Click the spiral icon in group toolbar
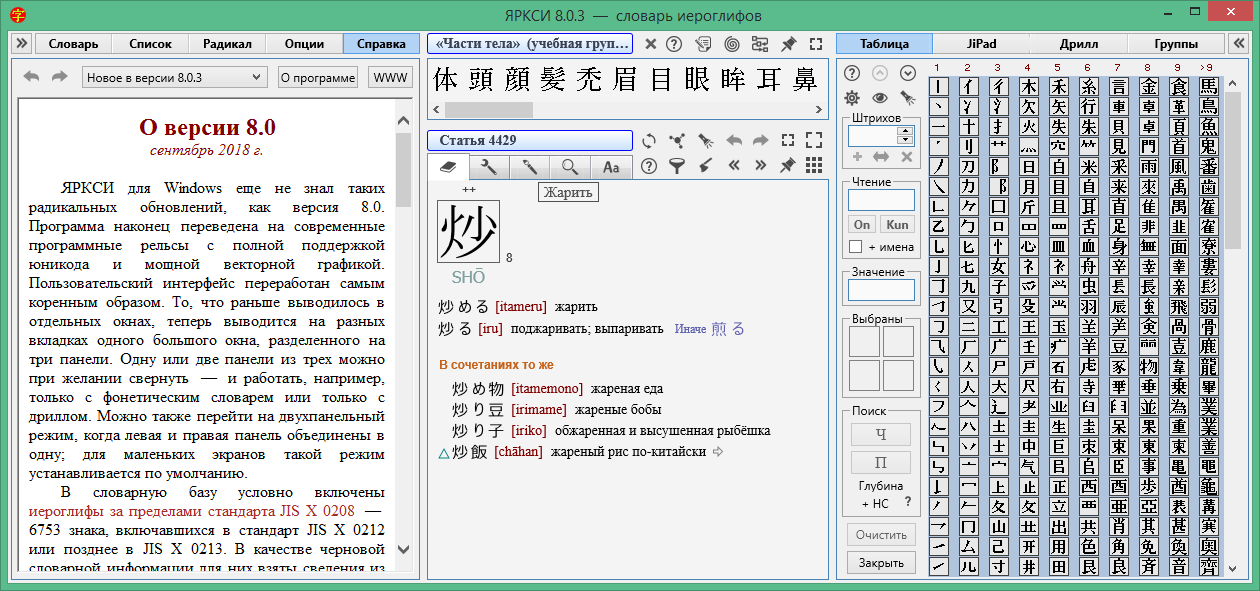This screenshot has height=591, width=1260. click(732, 44)
